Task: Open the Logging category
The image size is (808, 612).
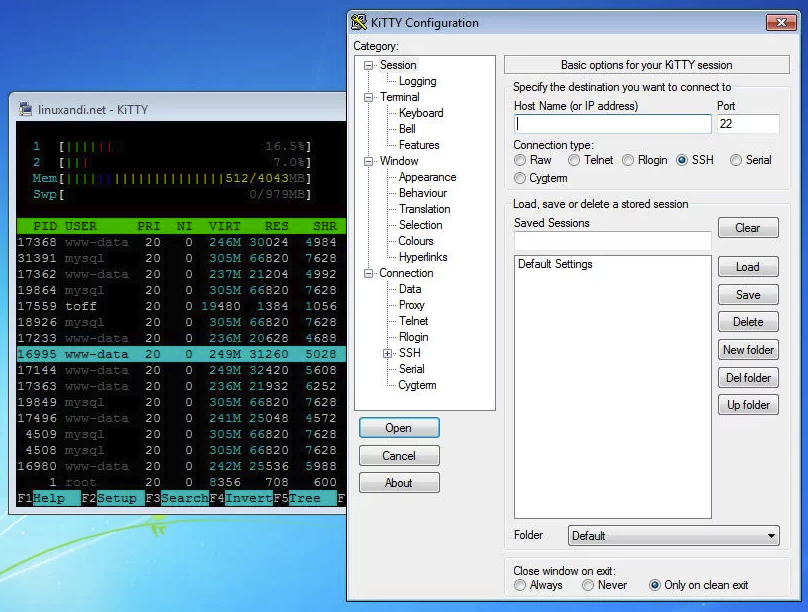Action: [x=417, y=81]
